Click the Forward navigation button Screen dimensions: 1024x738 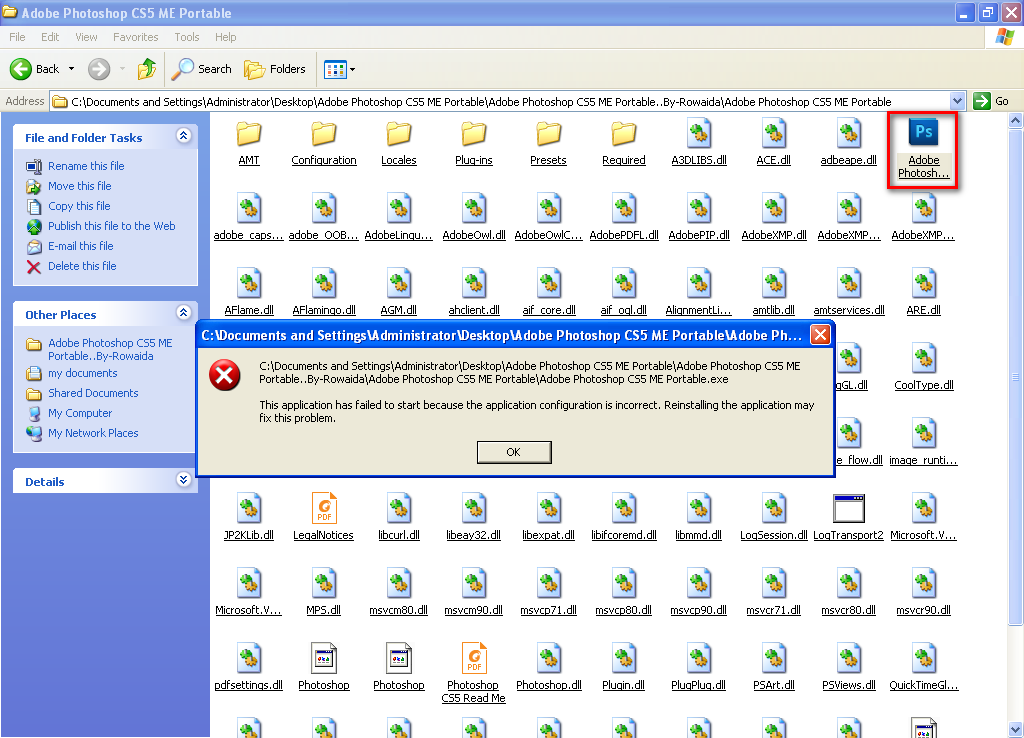[x=99, y=69]
